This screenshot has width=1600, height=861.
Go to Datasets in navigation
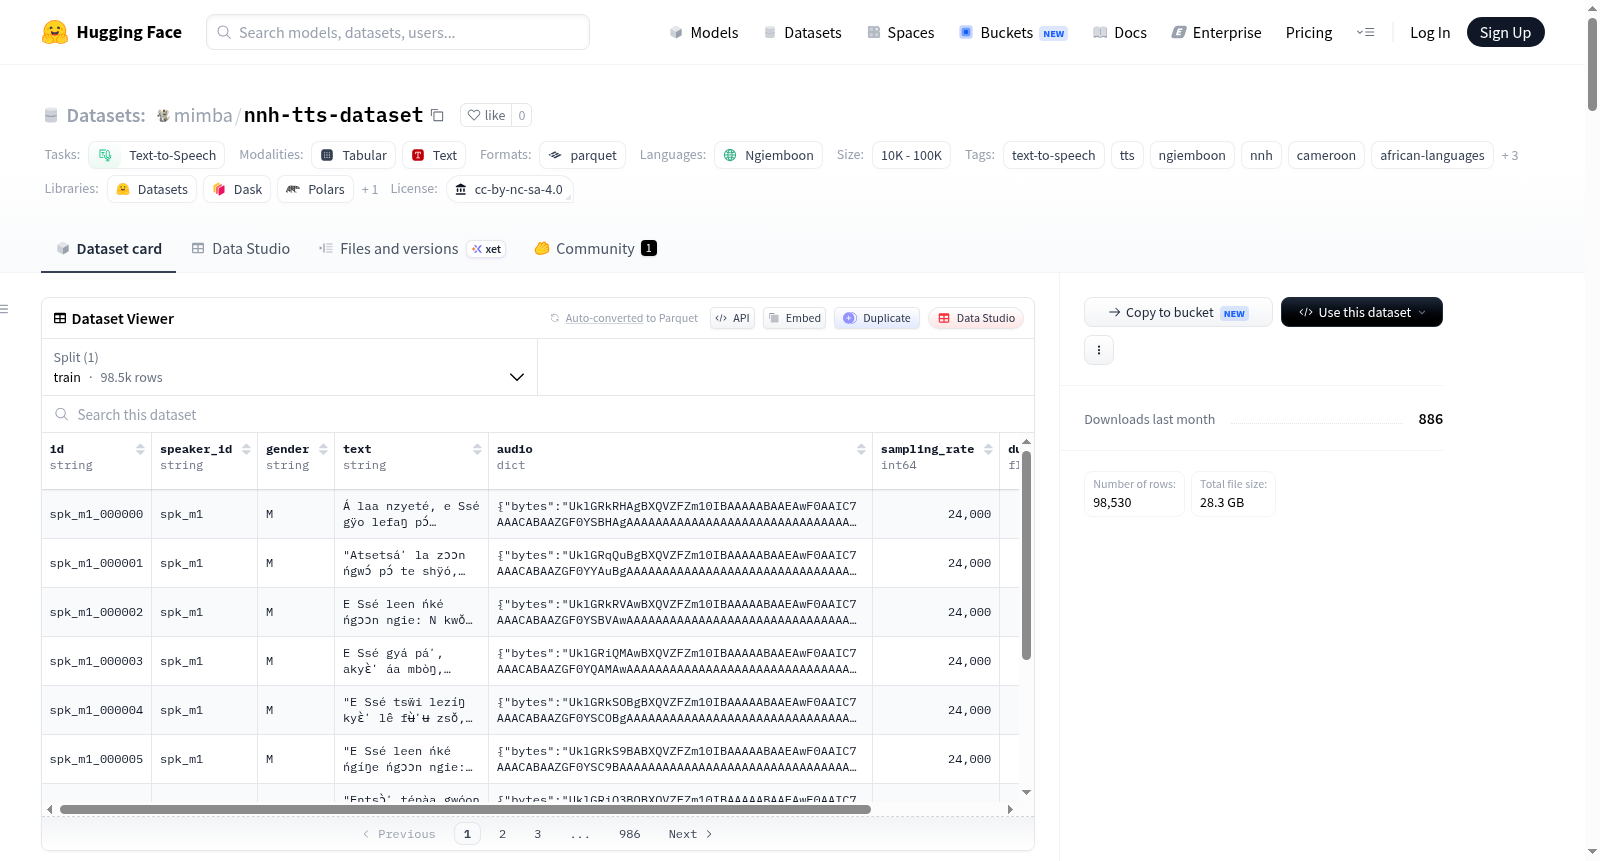coord(802,32)
